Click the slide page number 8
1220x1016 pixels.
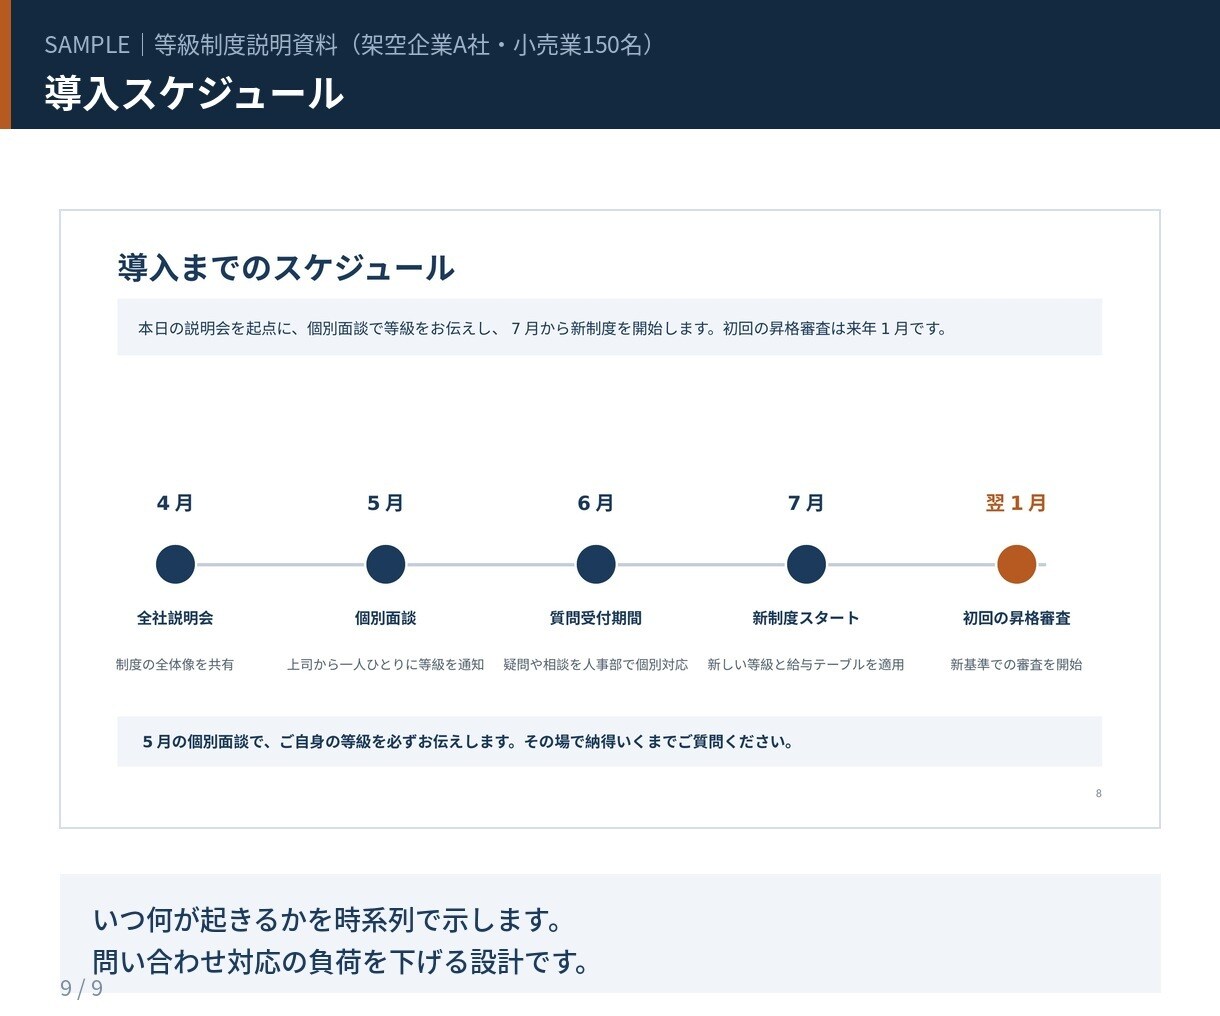click(1098, 793)
